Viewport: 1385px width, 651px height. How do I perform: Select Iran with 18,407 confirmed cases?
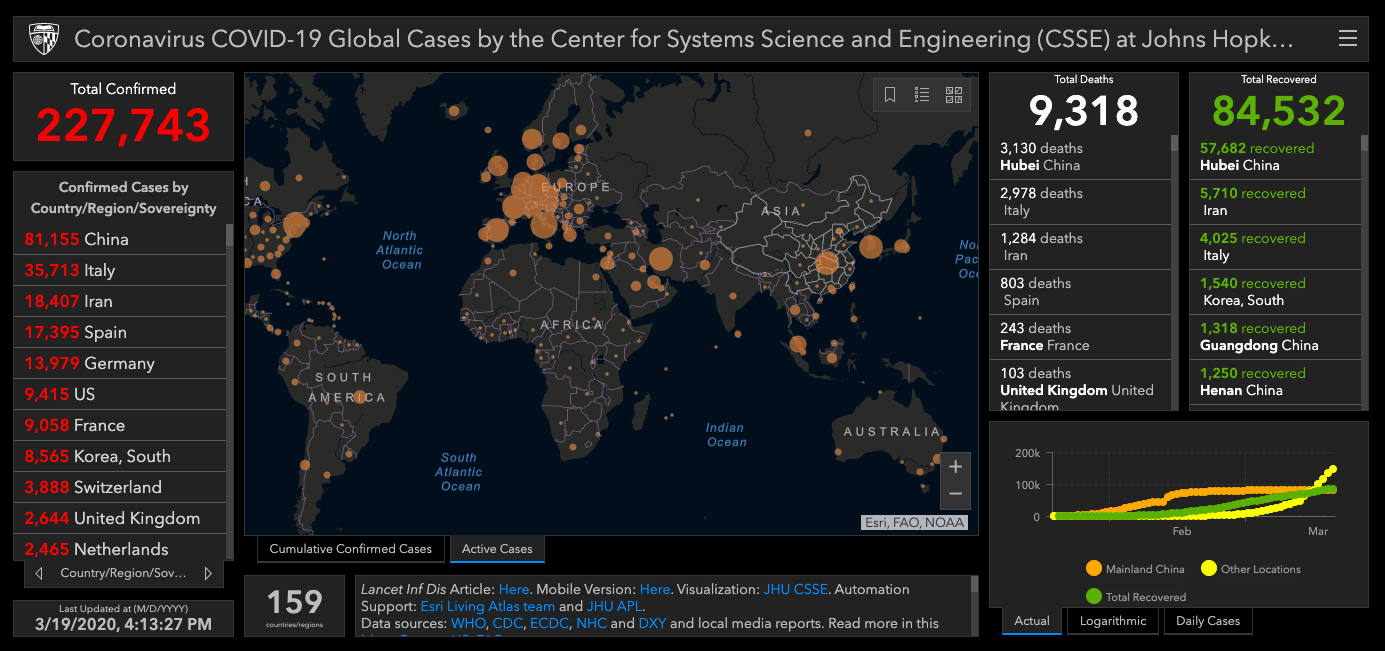click(120, 301)
